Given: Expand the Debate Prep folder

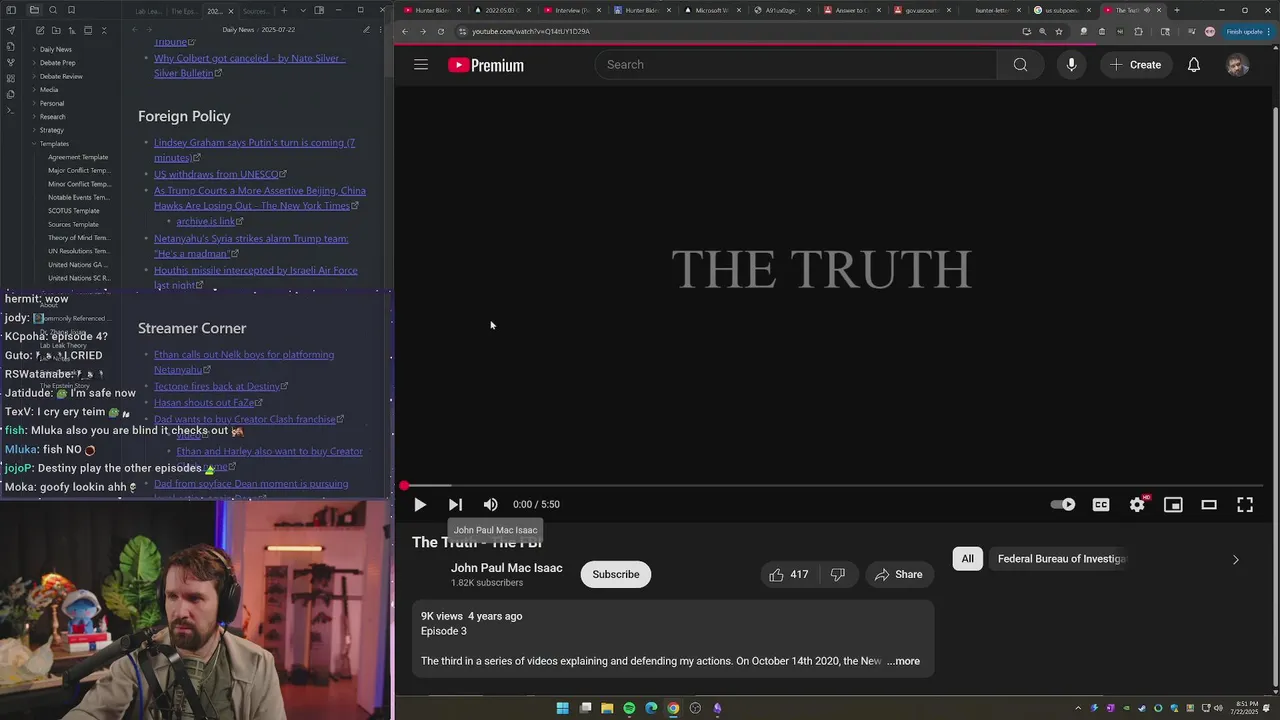Looking at the screenshot, I should pyautogui.click(x=57, y=62).
